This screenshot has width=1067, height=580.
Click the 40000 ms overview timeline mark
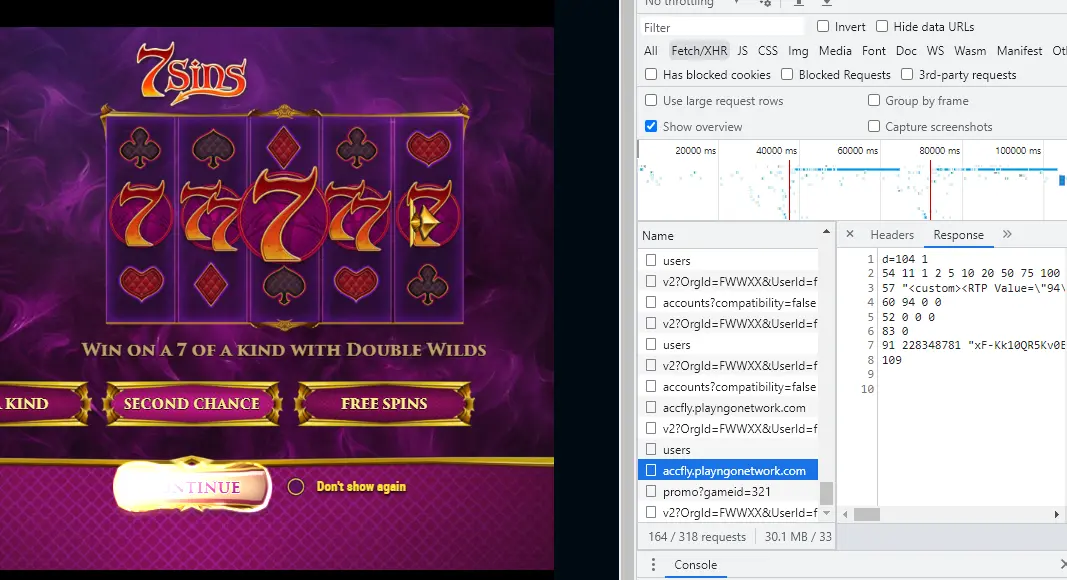[776, 150]
